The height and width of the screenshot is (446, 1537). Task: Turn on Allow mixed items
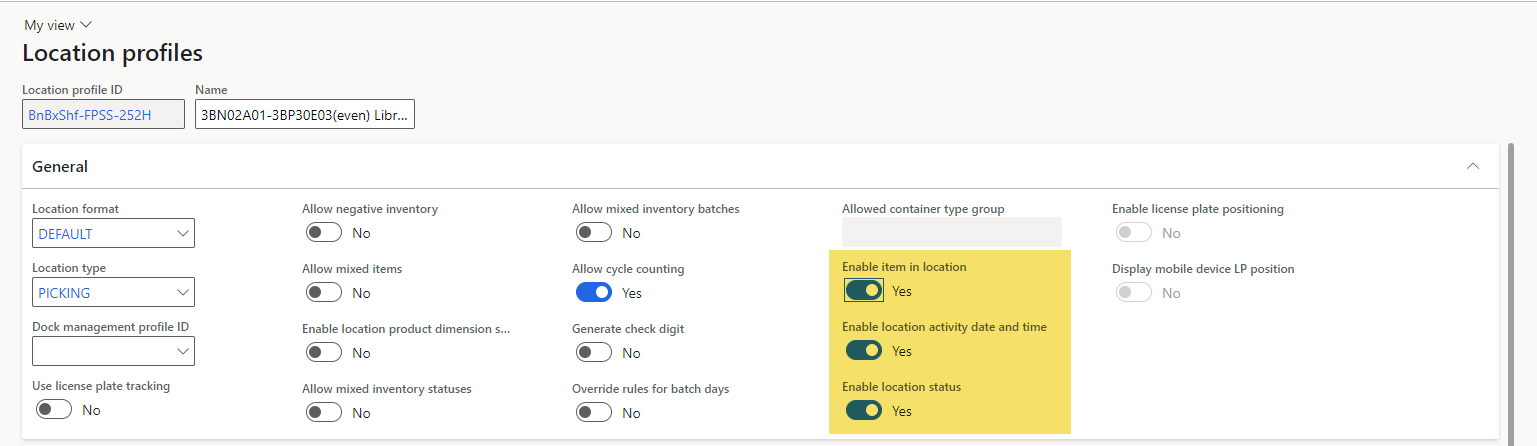(x=324, y=293)
